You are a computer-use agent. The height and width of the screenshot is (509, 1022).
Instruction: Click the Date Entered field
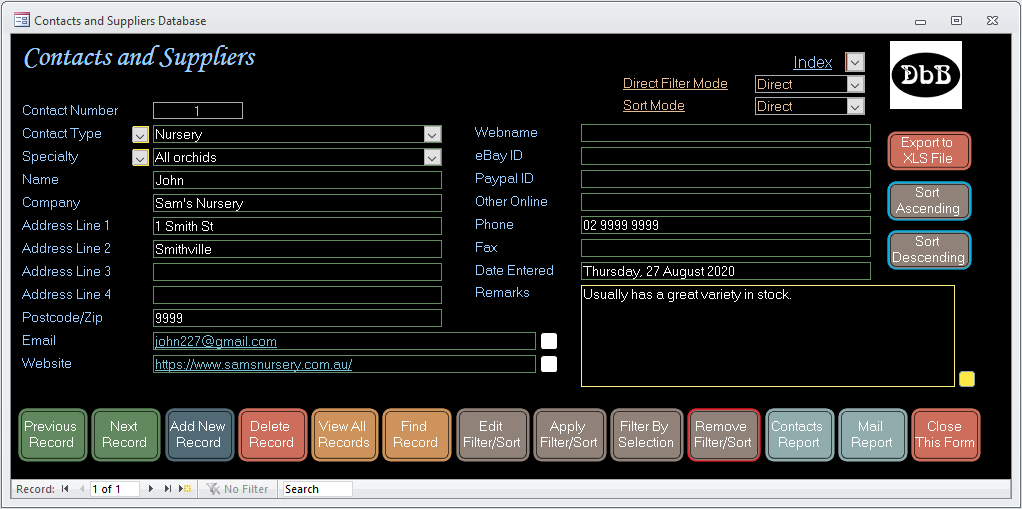(x=725, y=270)
